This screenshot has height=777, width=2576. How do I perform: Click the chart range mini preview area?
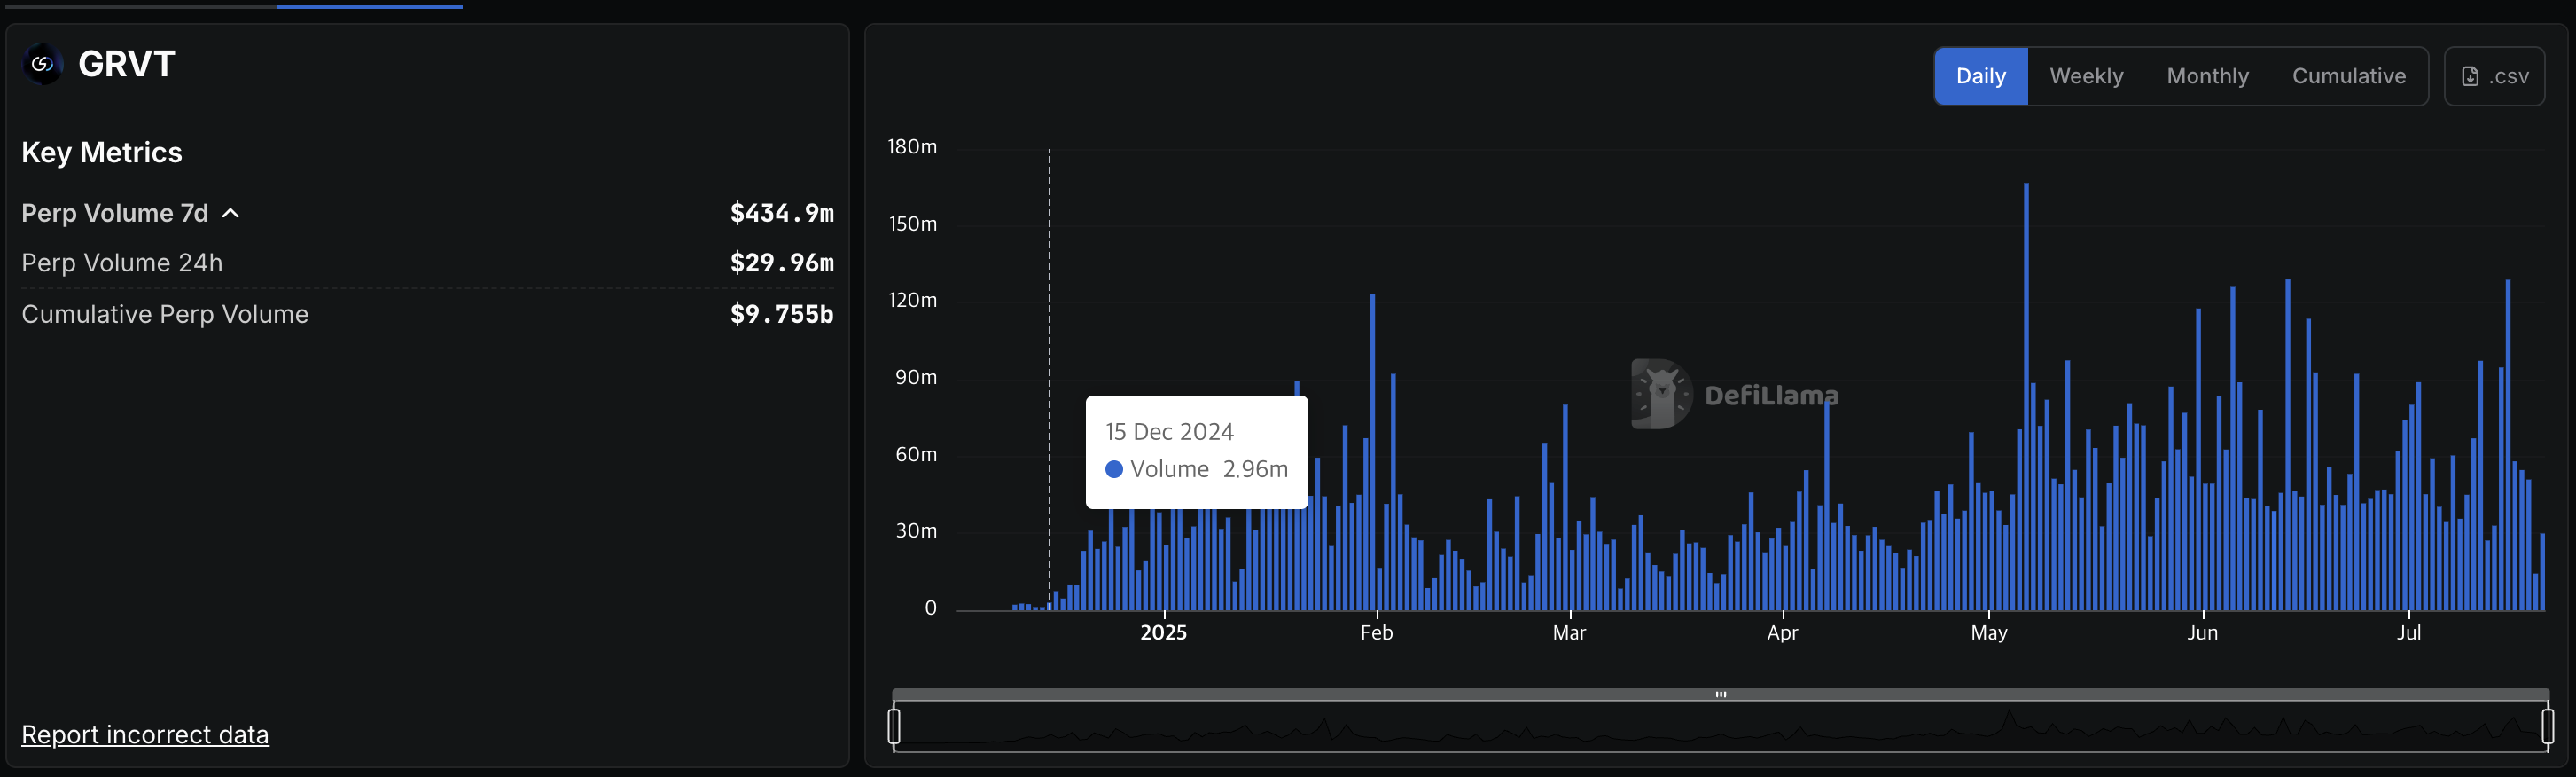click(x=1720, y=726)
